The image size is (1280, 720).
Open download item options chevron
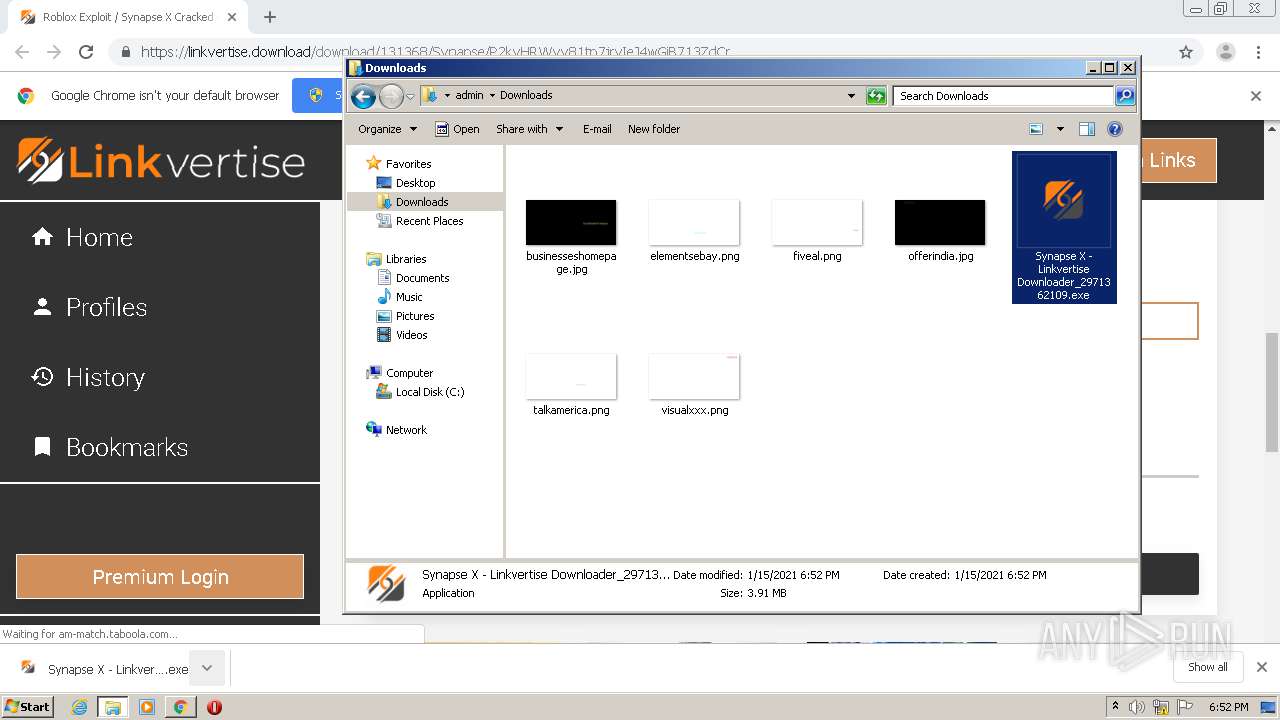207,668
